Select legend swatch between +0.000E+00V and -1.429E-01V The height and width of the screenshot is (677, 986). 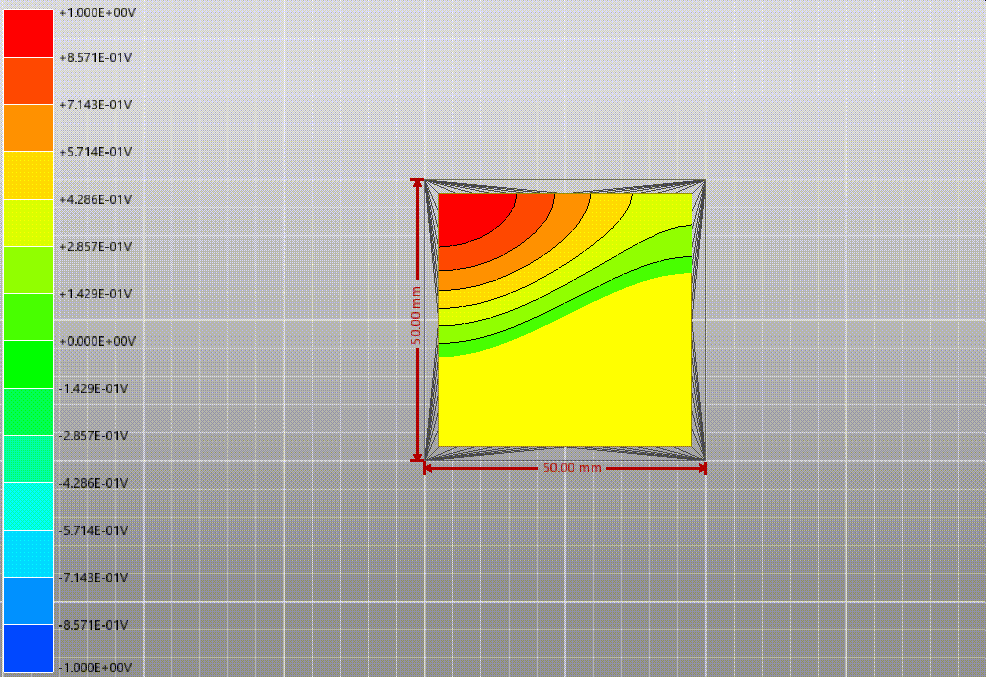pyautogui.click(x=28, y=365)
